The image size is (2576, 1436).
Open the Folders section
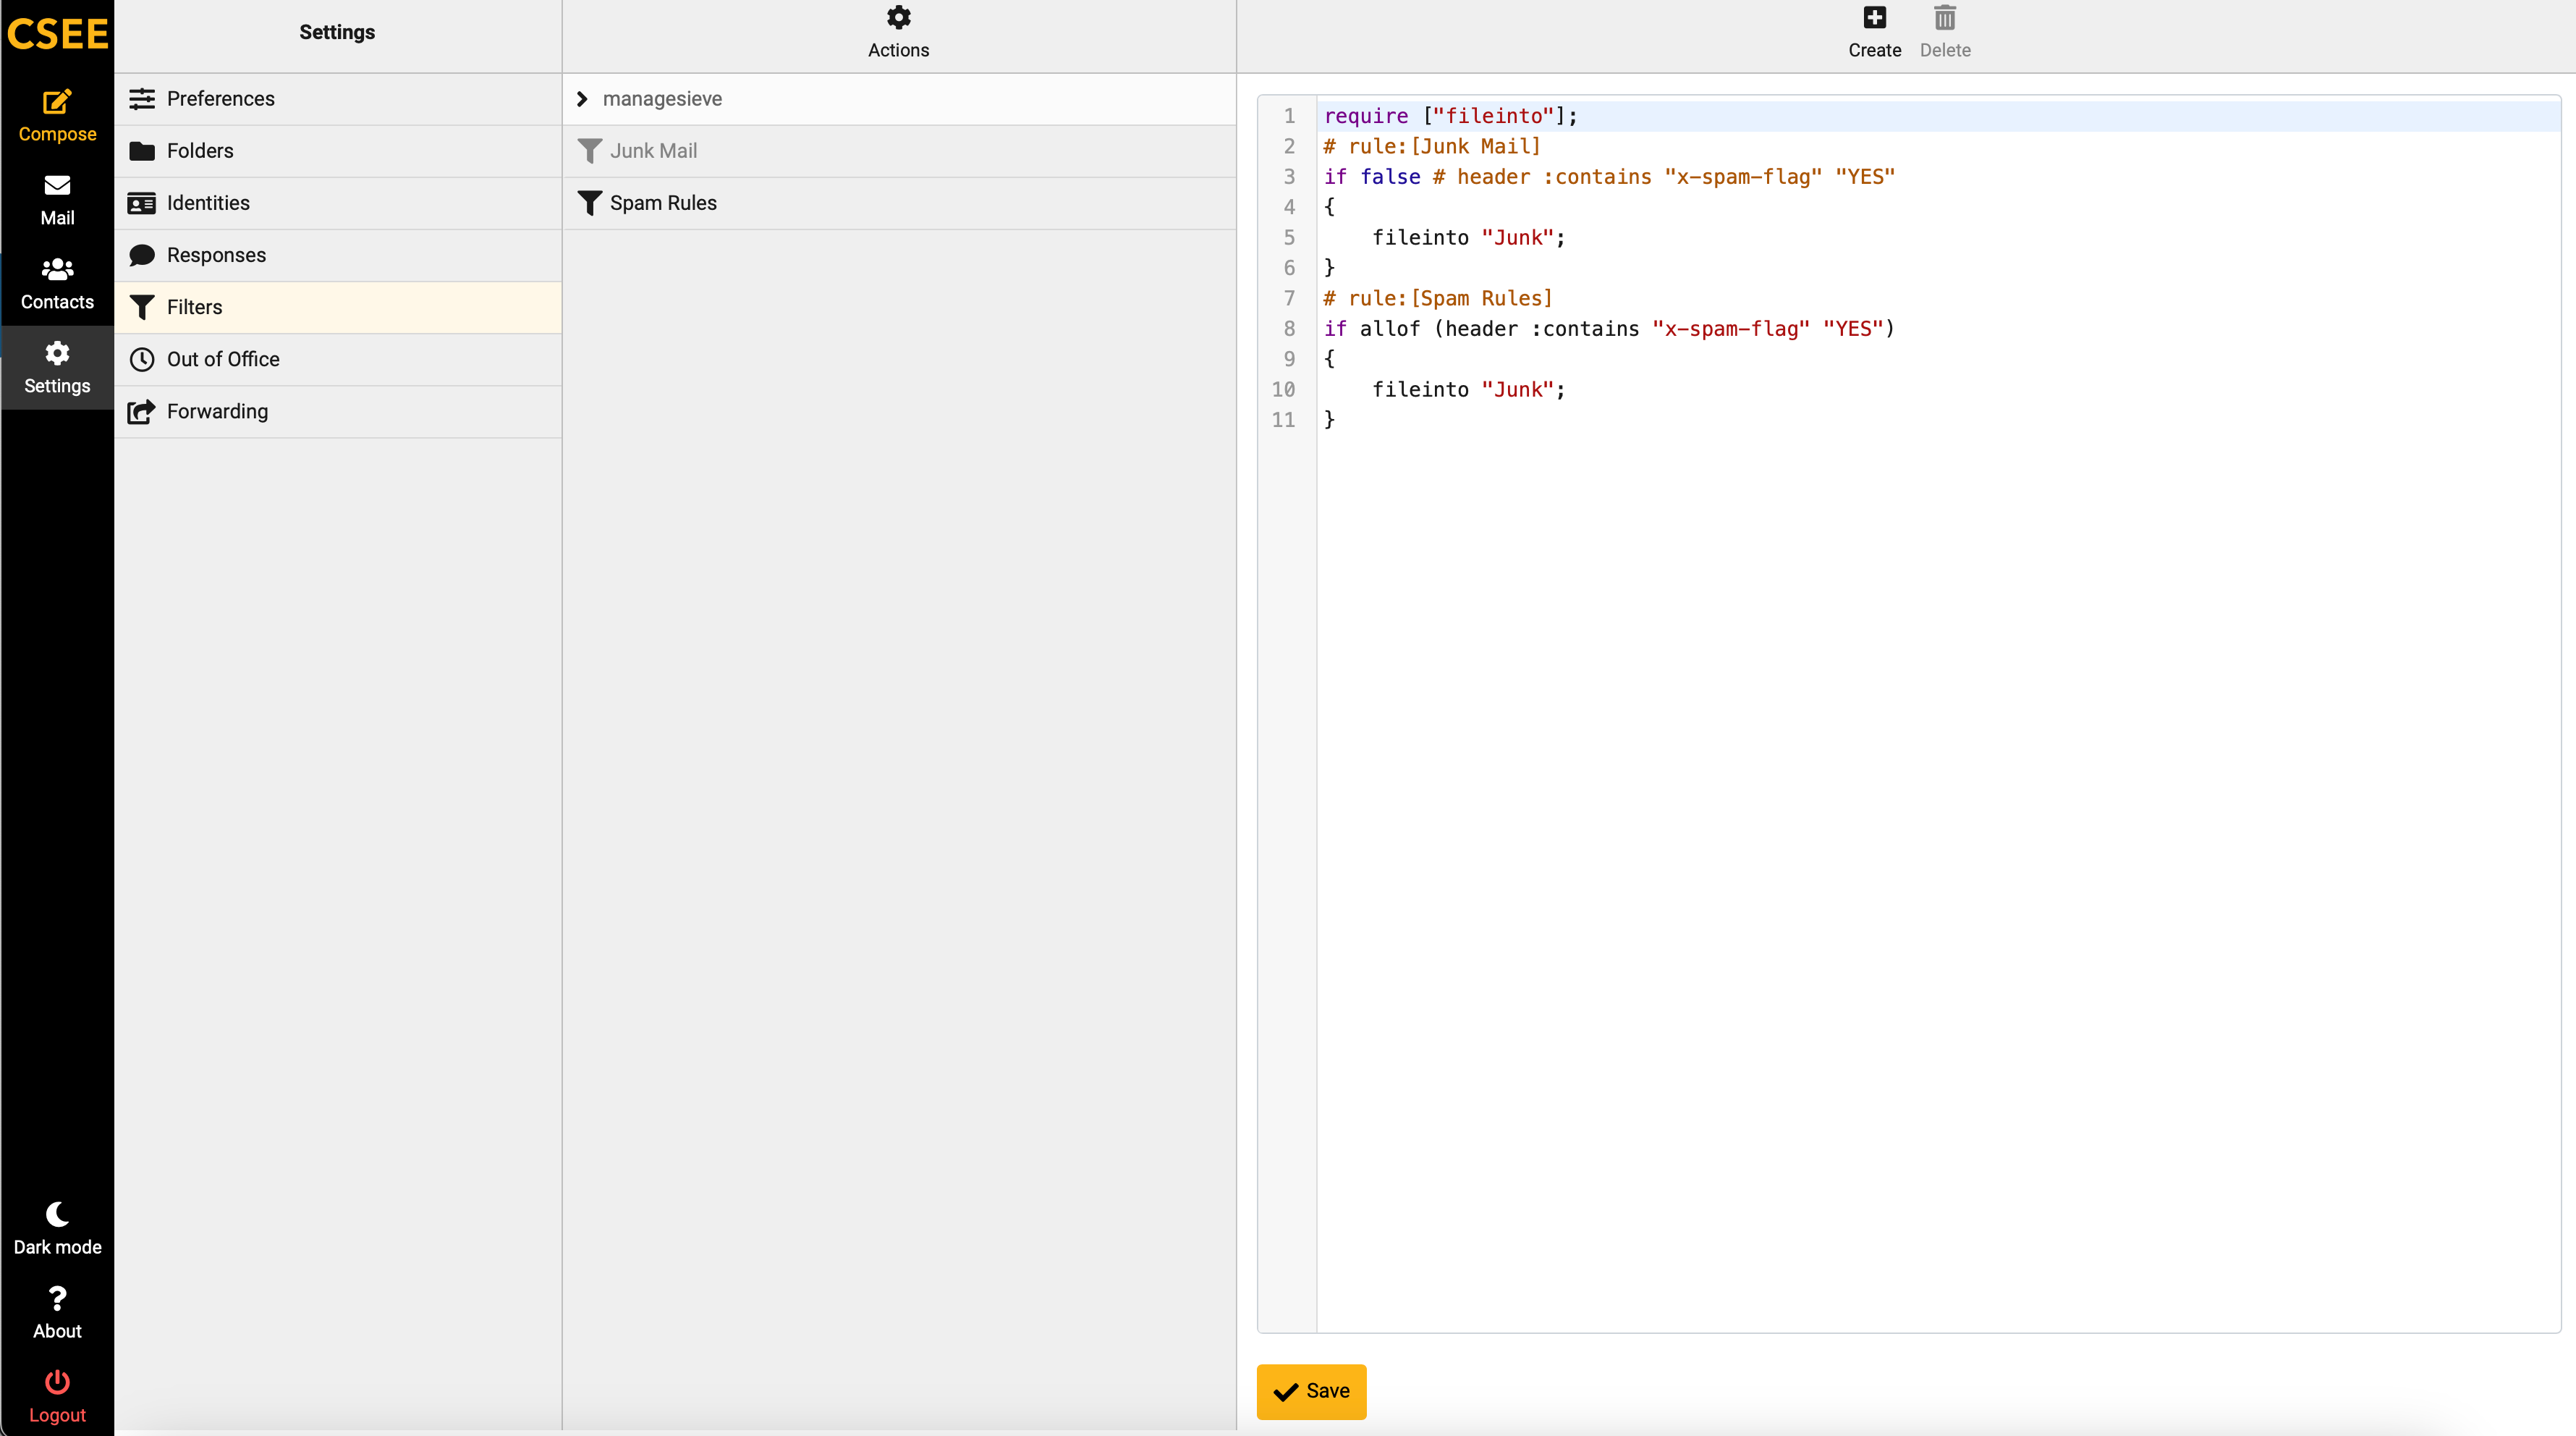click(338, 150)
